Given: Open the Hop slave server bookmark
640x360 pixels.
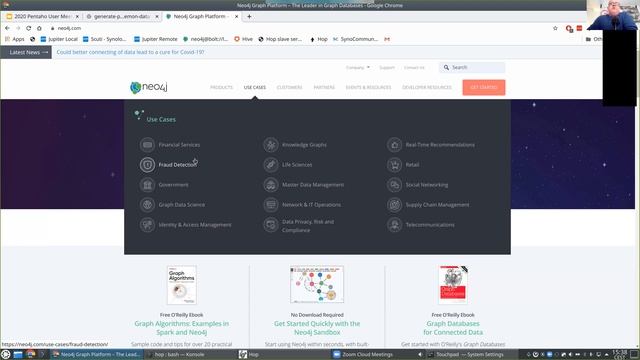Looking at the screenshot, I should [x=280, y=39].
